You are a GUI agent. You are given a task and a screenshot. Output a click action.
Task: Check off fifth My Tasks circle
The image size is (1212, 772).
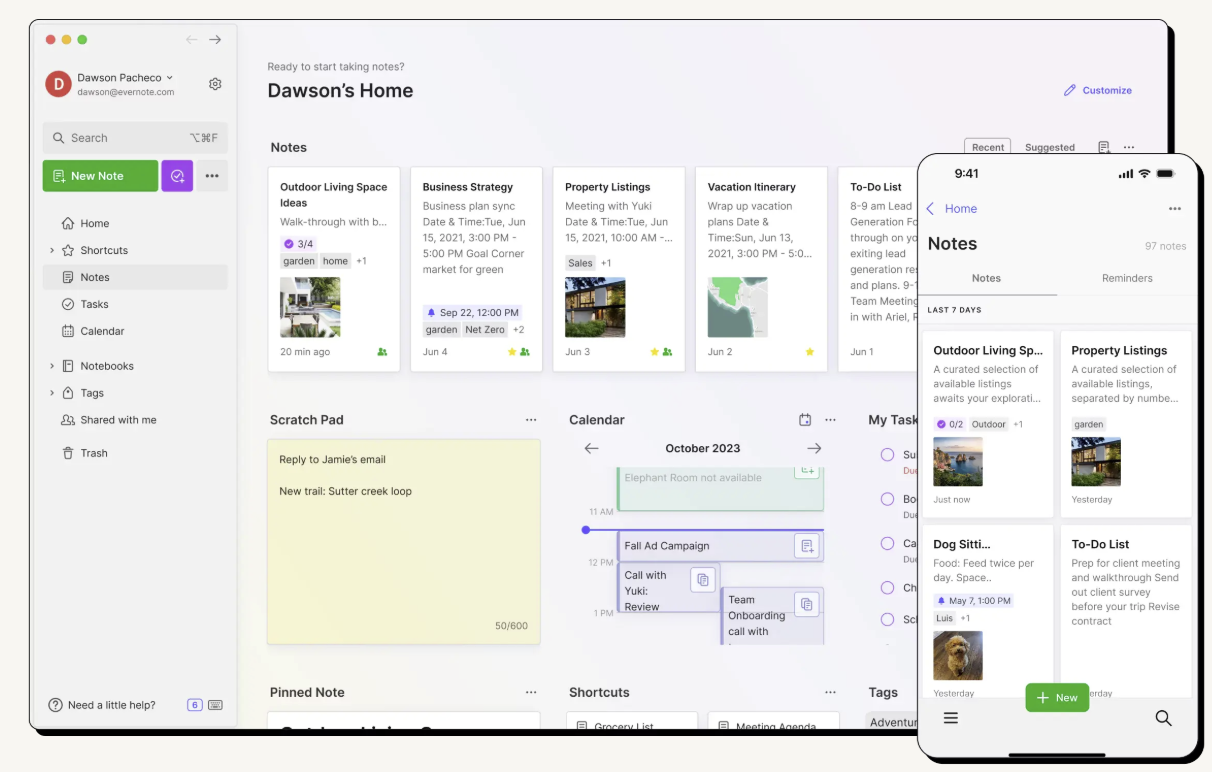tap(887, 620)
